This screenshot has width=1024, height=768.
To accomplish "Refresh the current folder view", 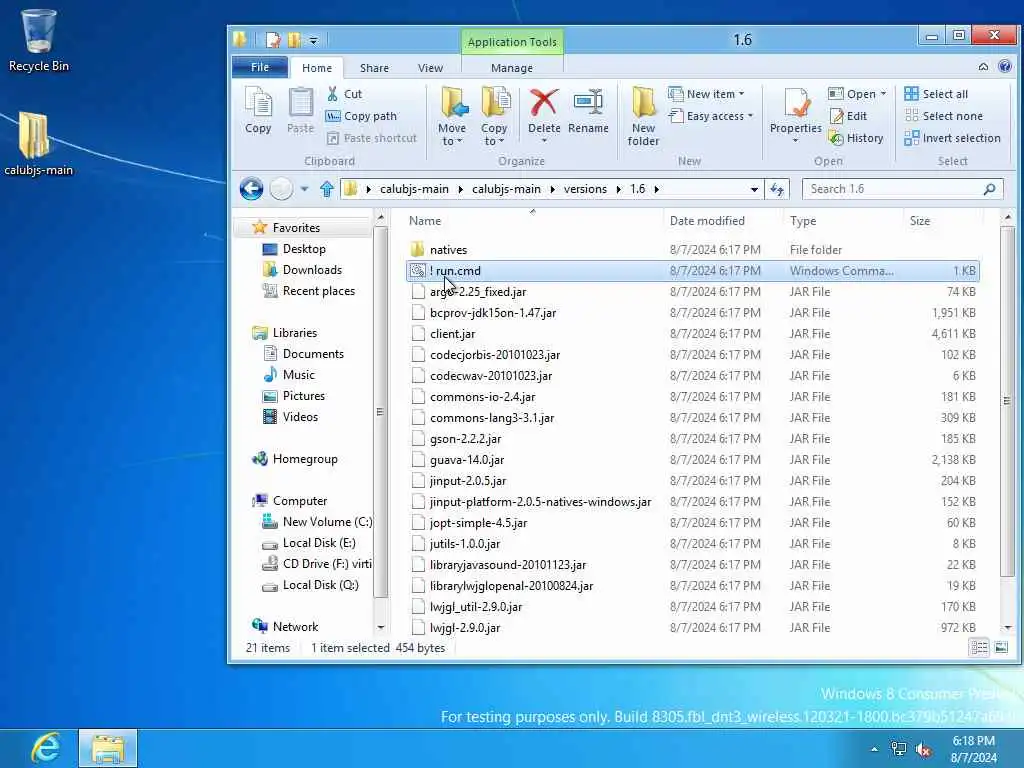I will (776, 189).
